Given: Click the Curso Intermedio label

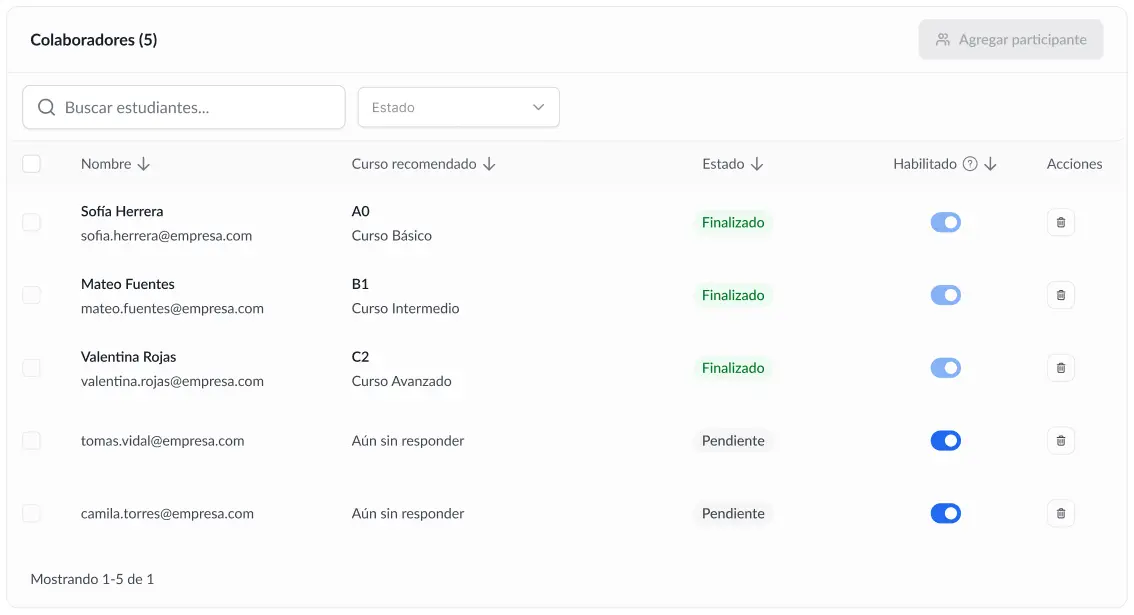Looking at the screenshot, I should pos(405,309).
